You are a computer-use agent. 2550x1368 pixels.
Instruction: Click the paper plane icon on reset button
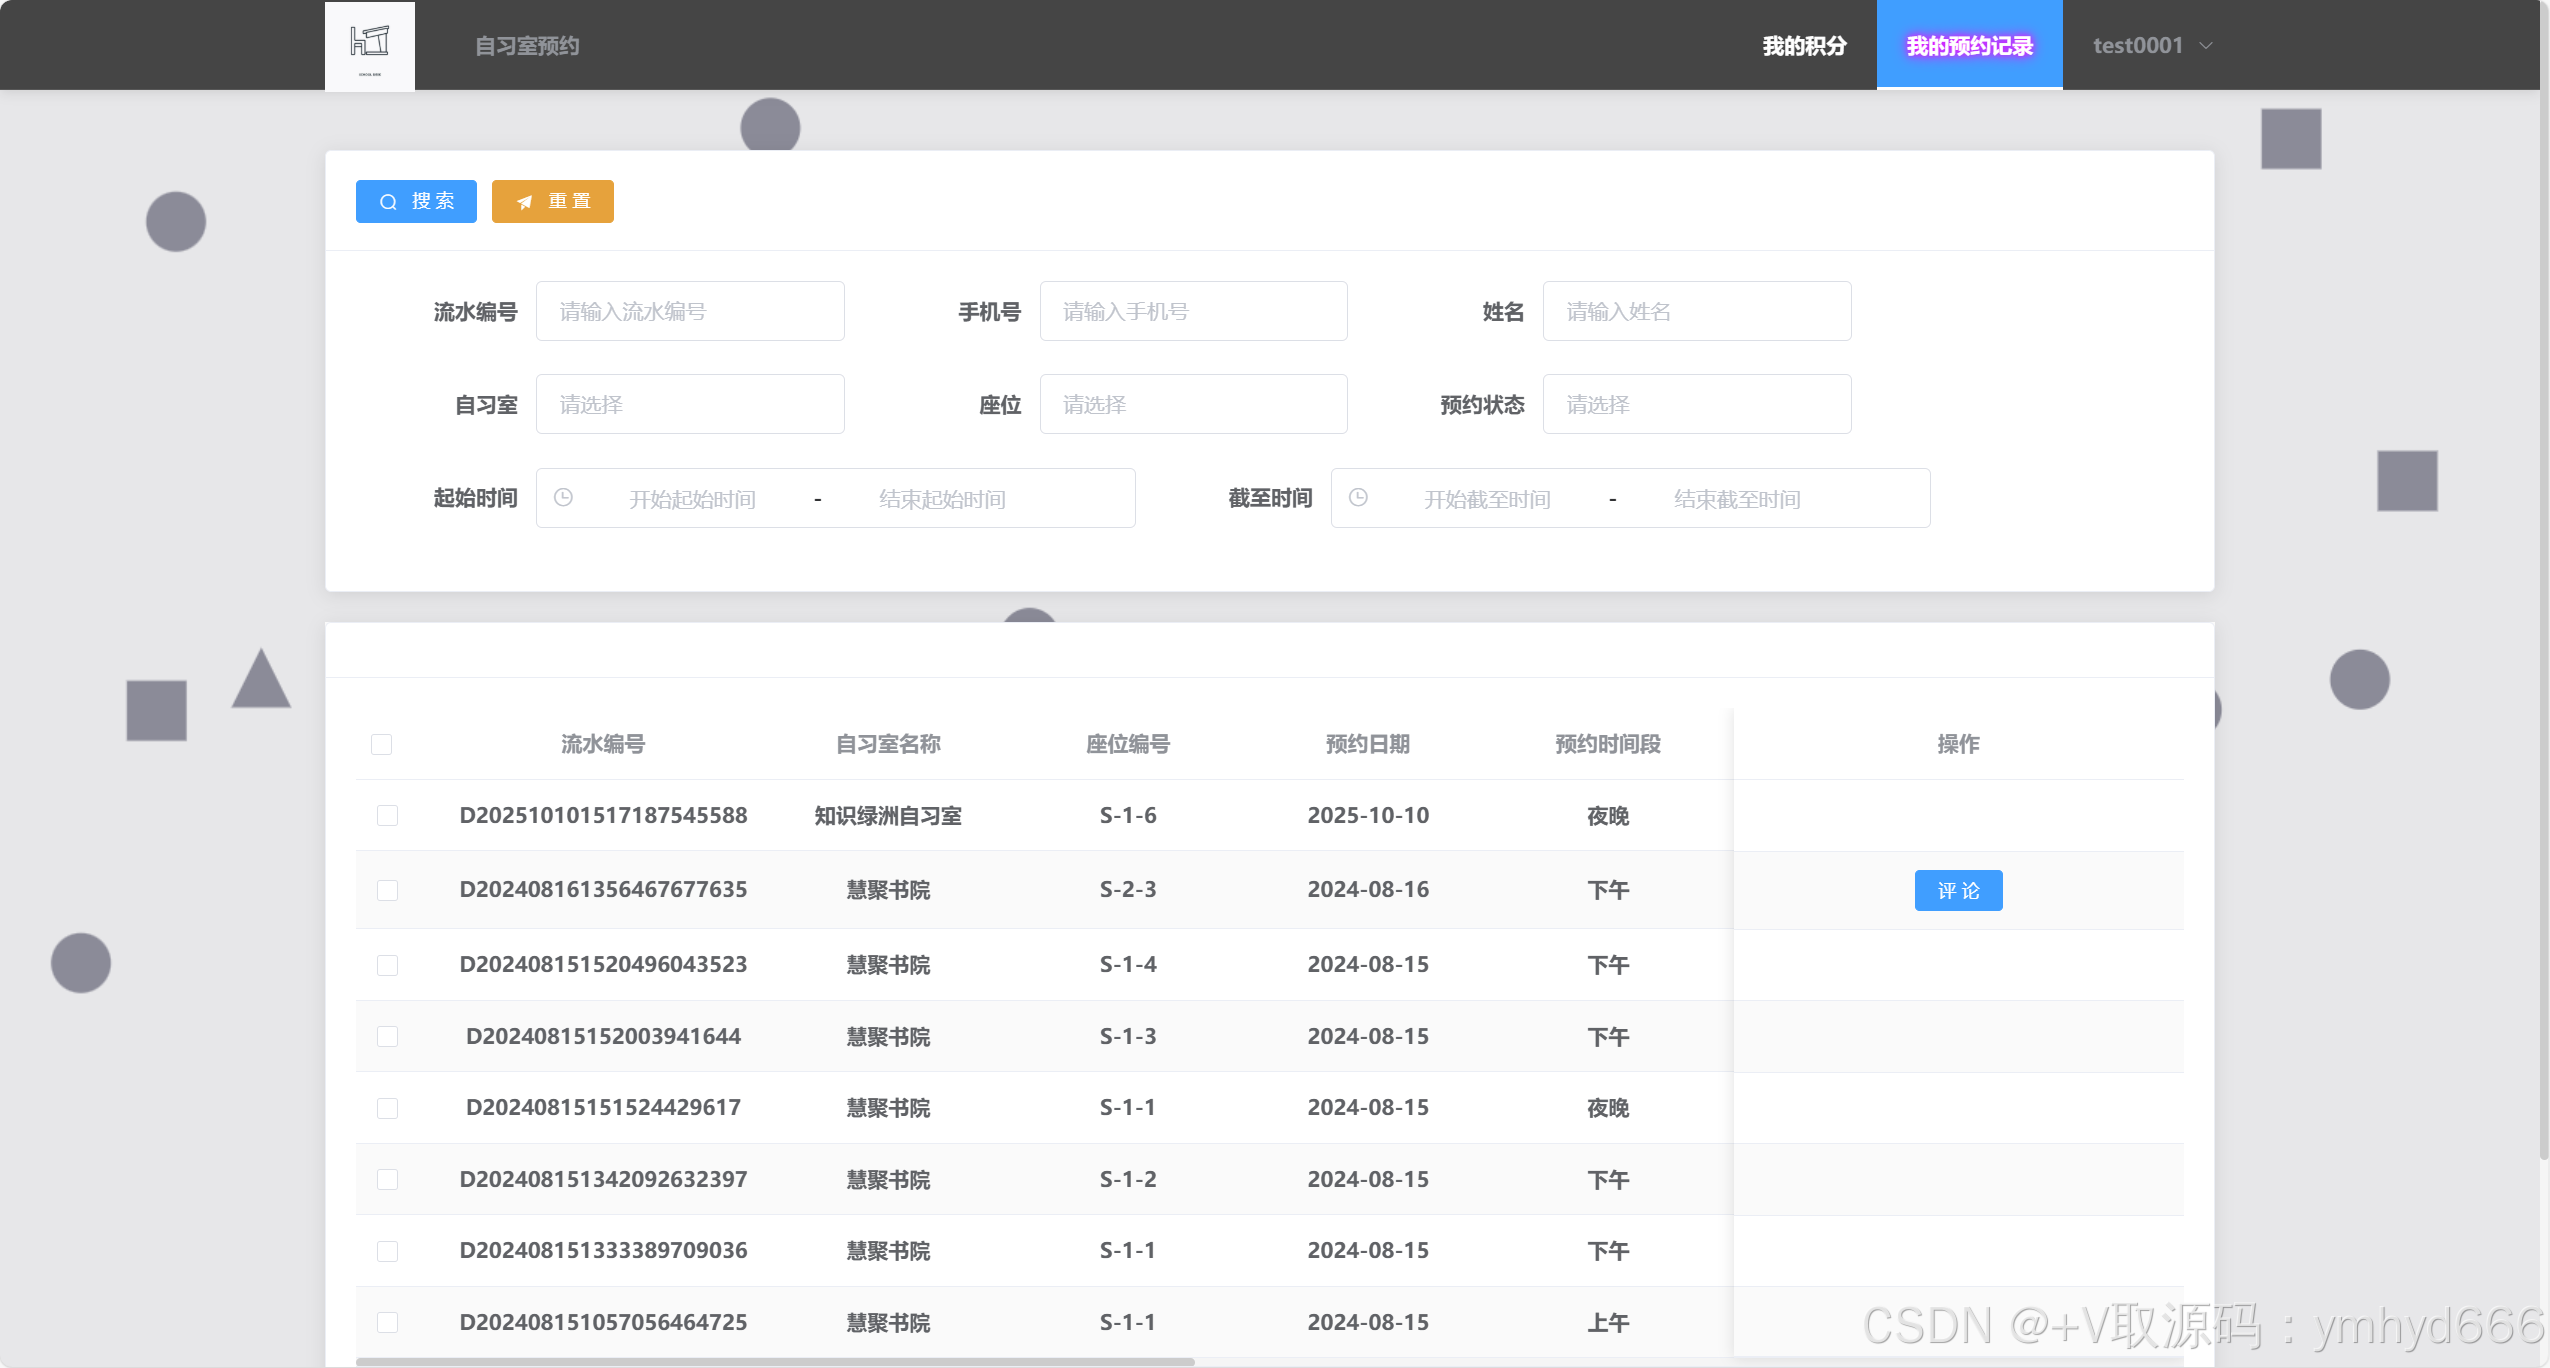(524, 202)
